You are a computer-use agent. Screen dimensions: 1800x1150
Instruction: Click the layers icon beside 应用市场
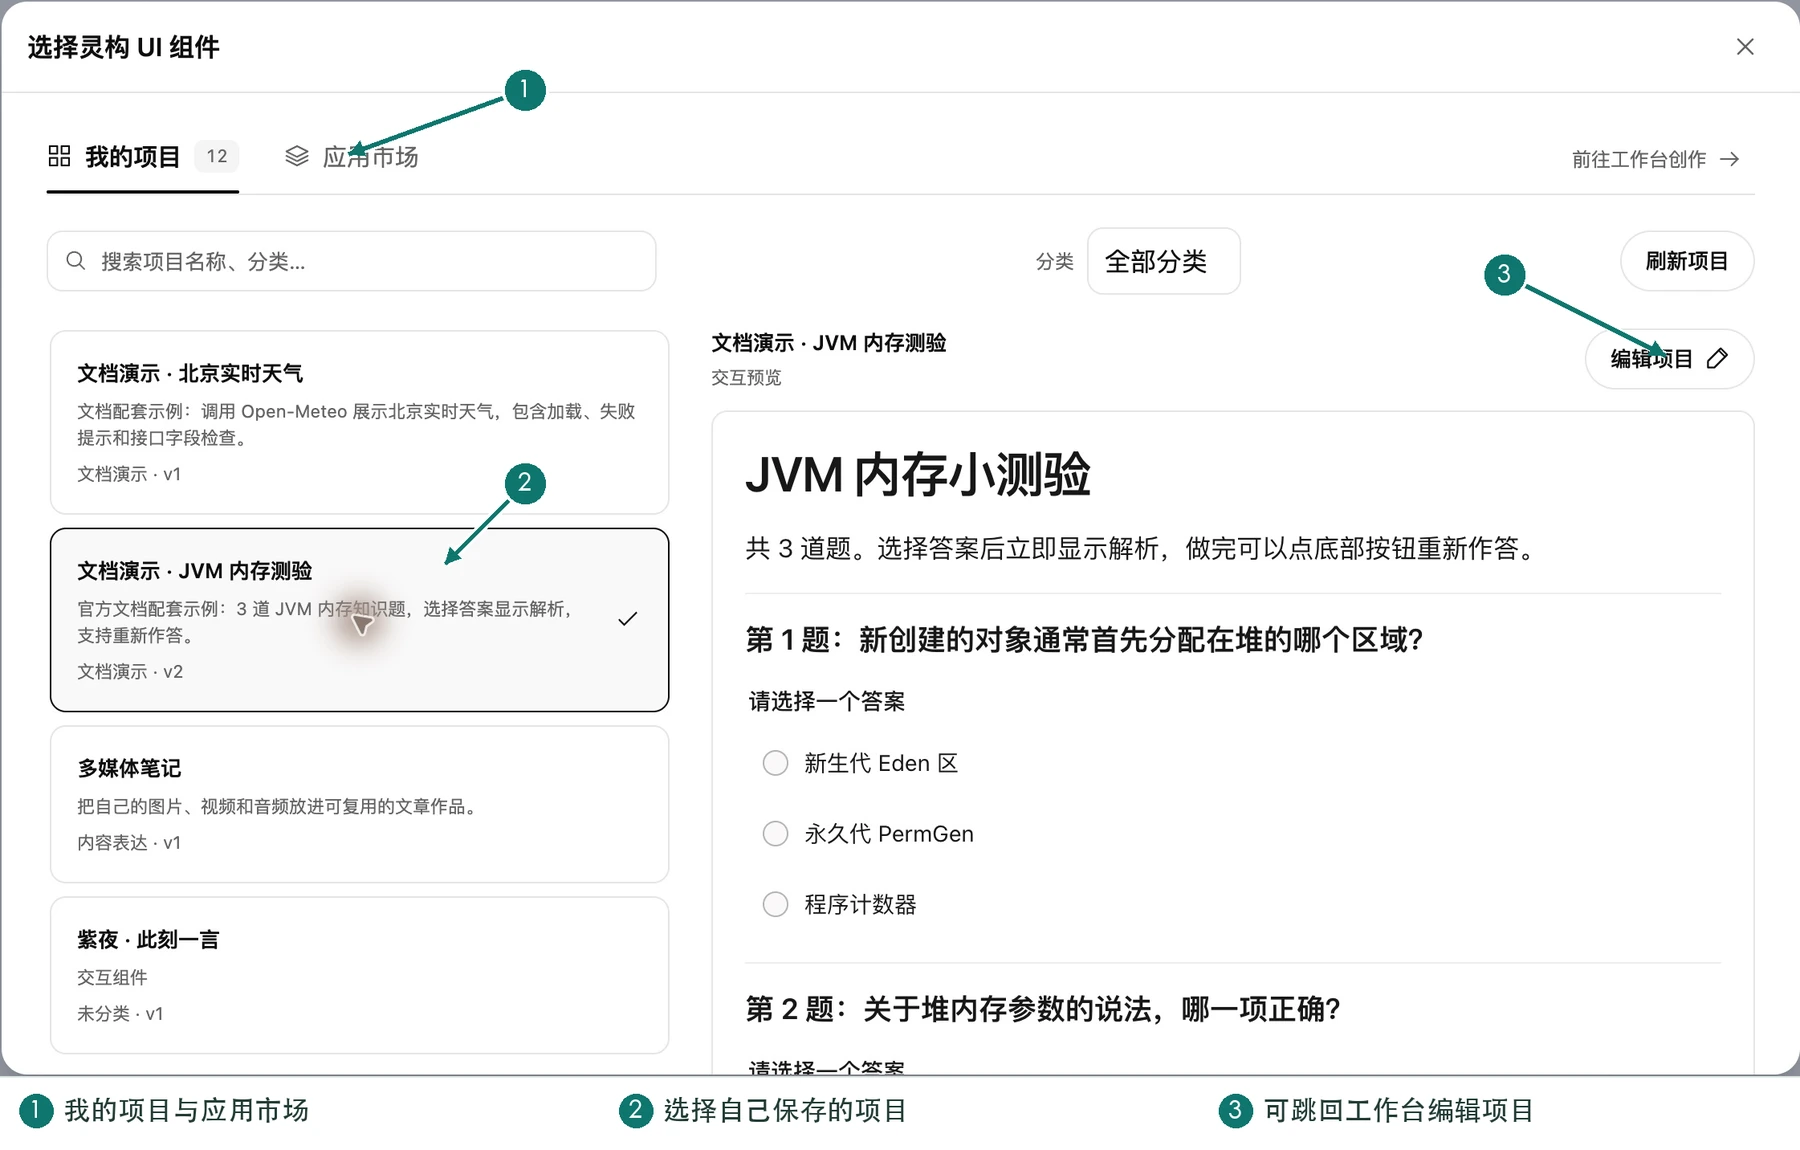[297, 156]
